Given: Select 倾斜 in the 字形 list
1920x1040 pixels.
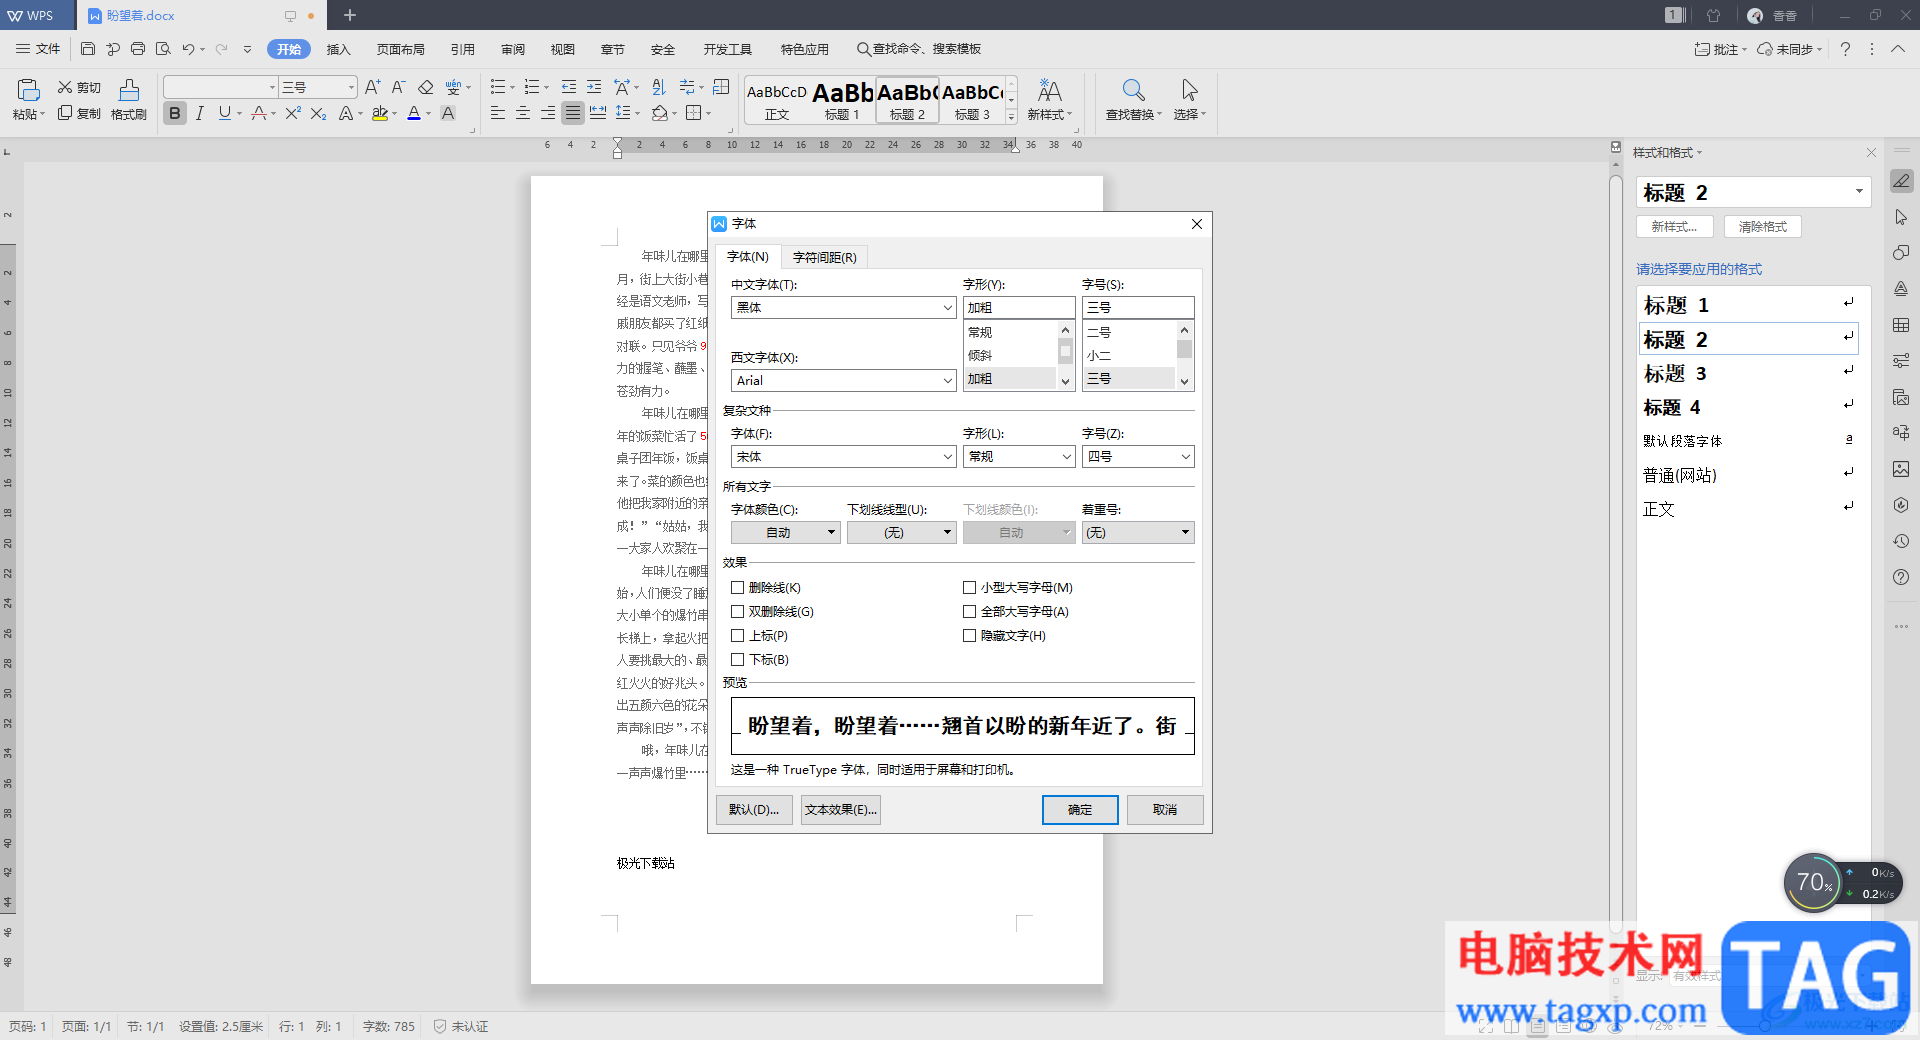Looking at the screenshot, I should coord(1010,356).
